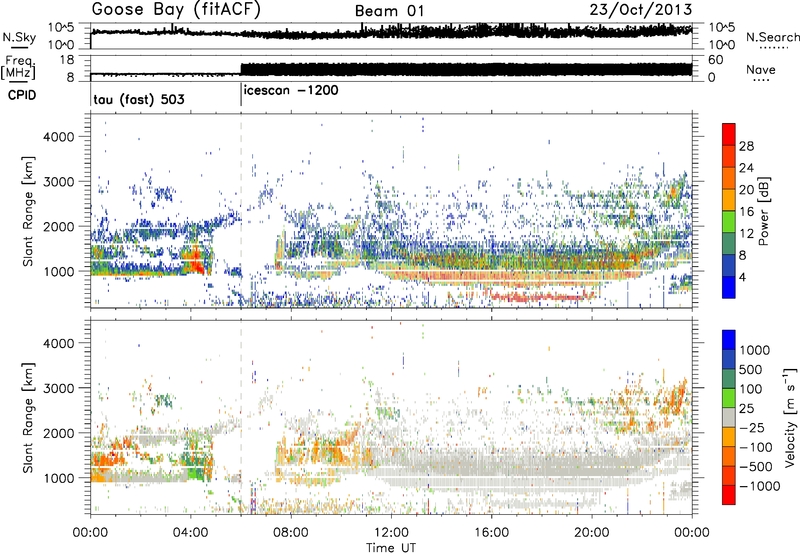The width and height of the screenshot is (800, 554).
Task: Click the 'icescan -1200' CPID entry
Action: (x=291, y=91)
